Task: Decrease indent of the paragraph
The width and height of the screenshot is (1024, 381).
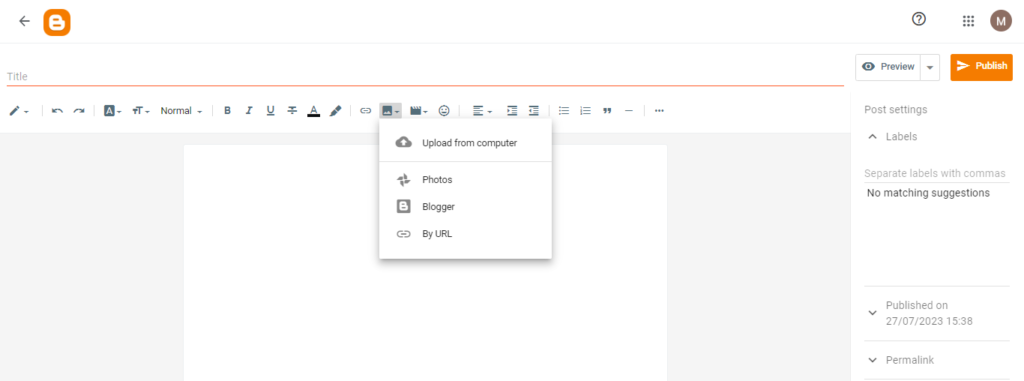Action: [534, 111]
